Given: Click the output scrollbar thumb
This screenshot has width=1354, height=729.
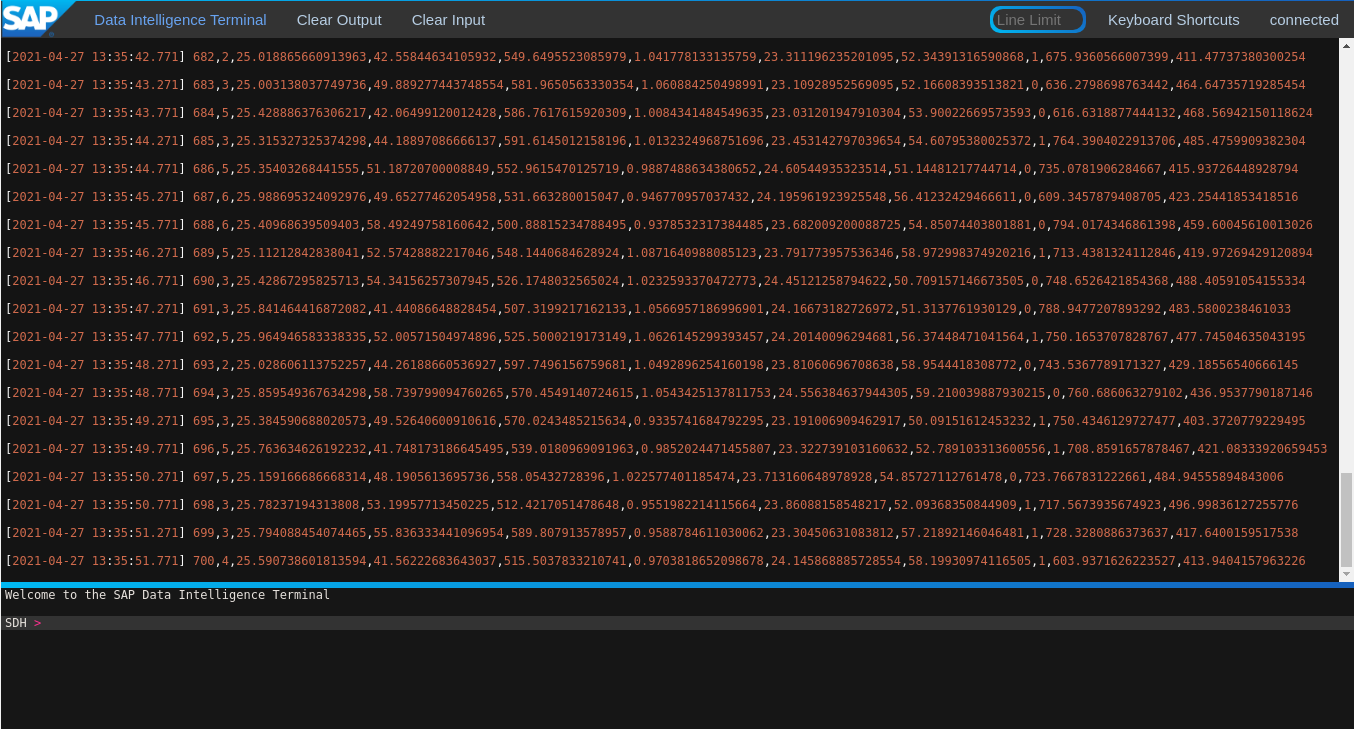Looking at the screenshot, I should tap(1345, 519).
